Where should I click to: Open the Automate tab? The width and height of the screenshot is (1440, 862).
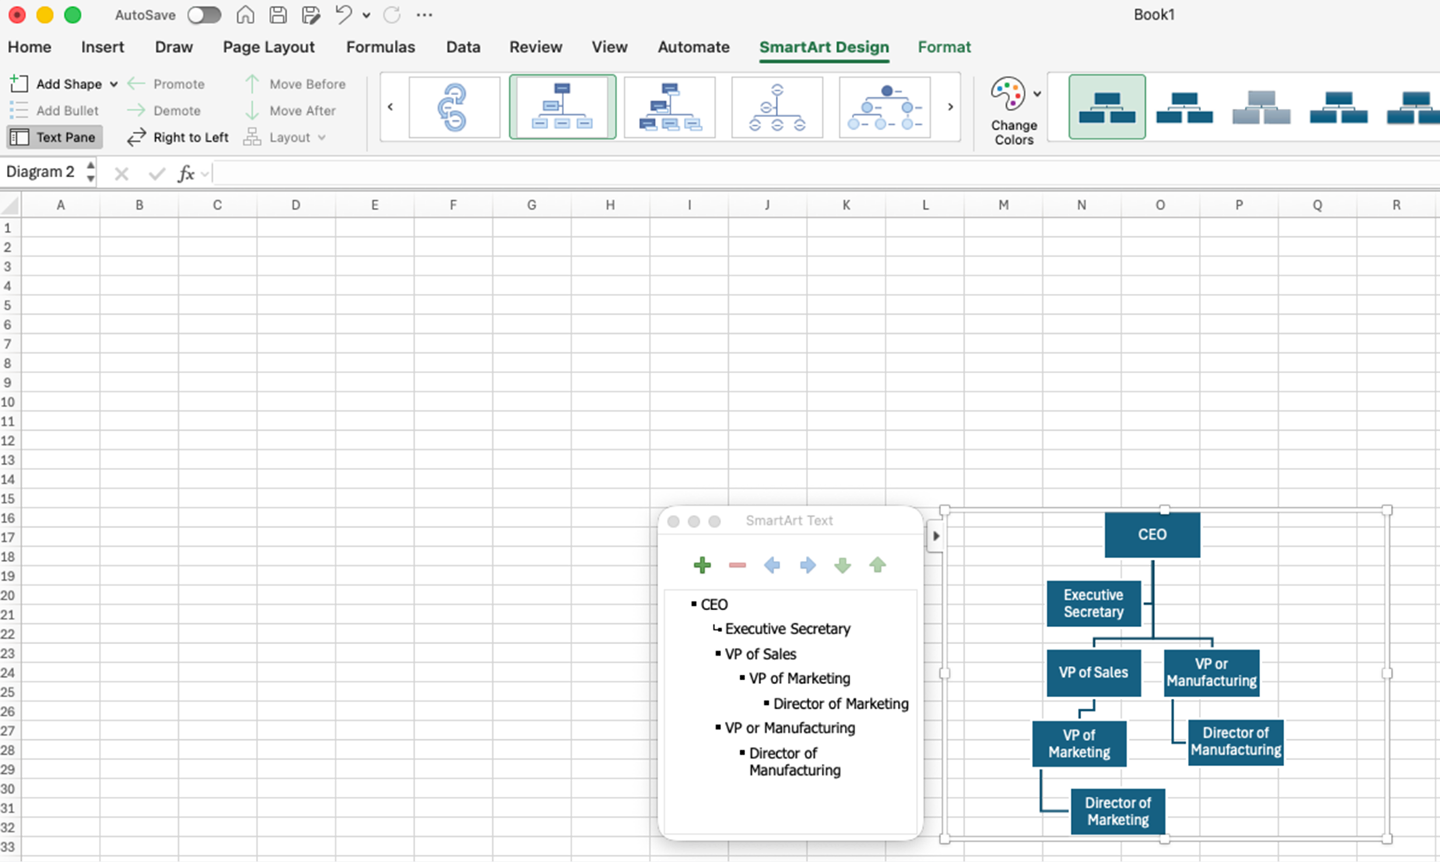[693, 47]
